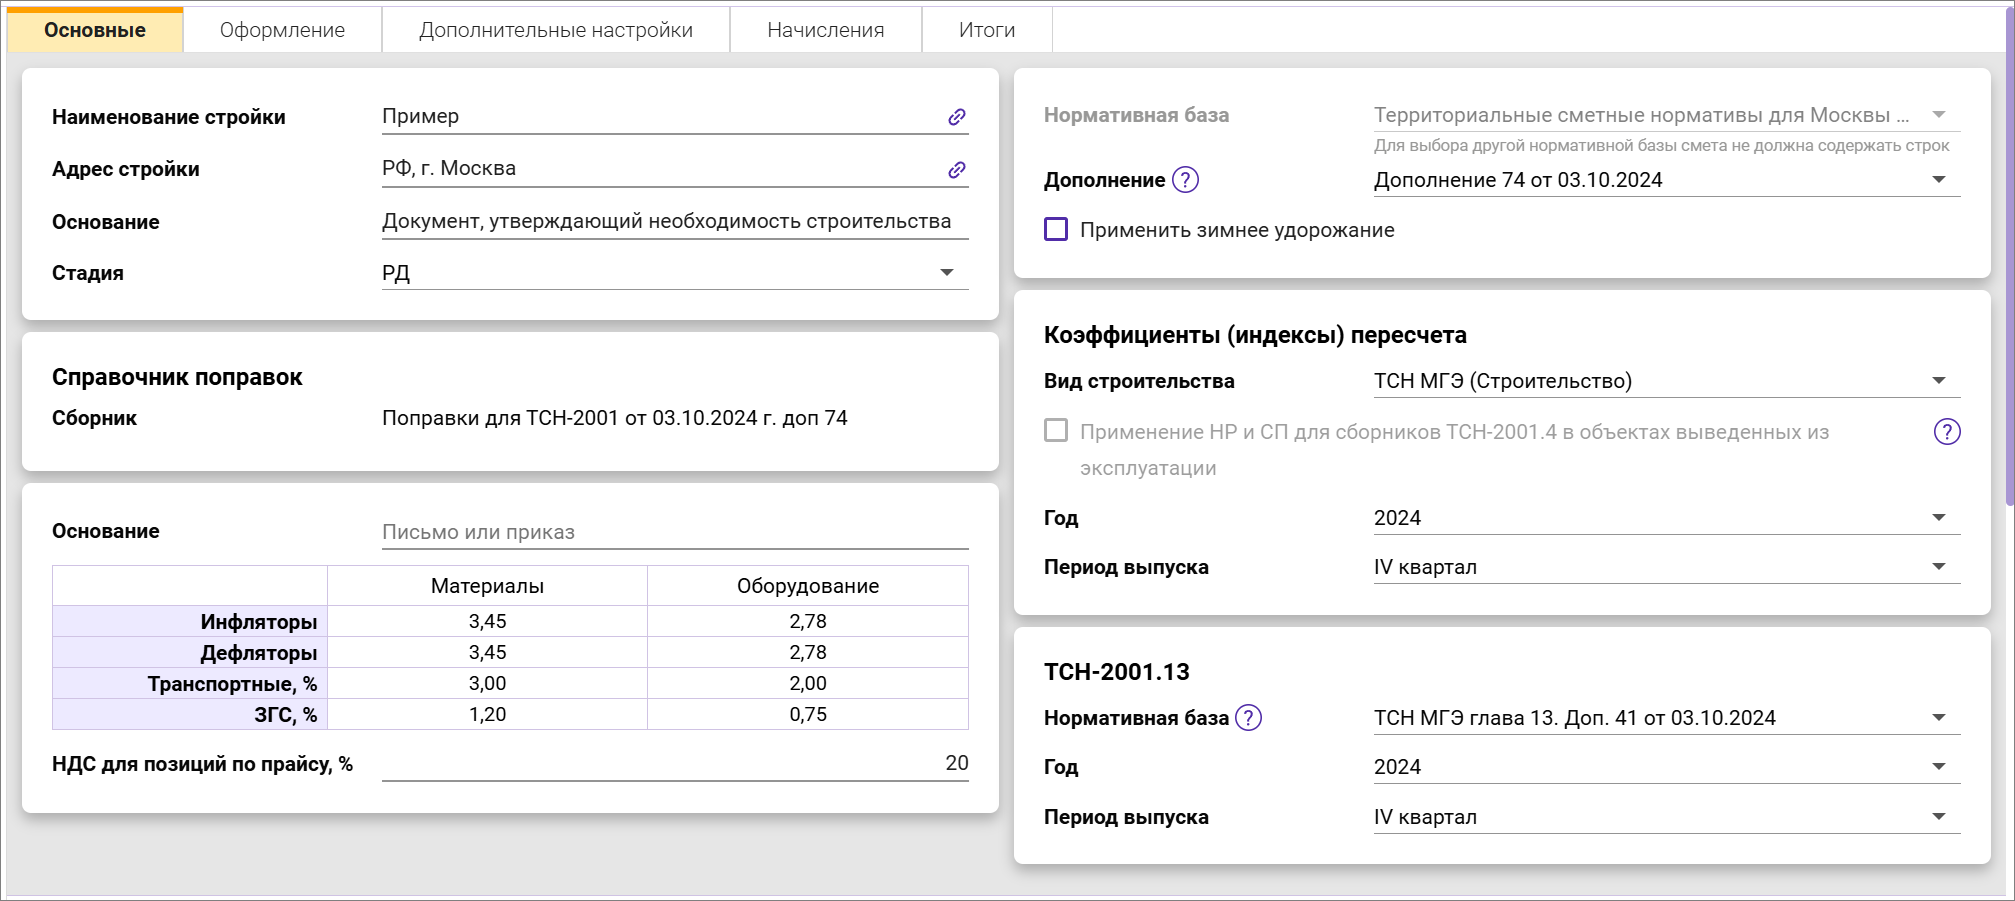This screenshot has width=2015, height=901.
Task: Click link icon beside Адрес стройки field
Action: [957, 170]
